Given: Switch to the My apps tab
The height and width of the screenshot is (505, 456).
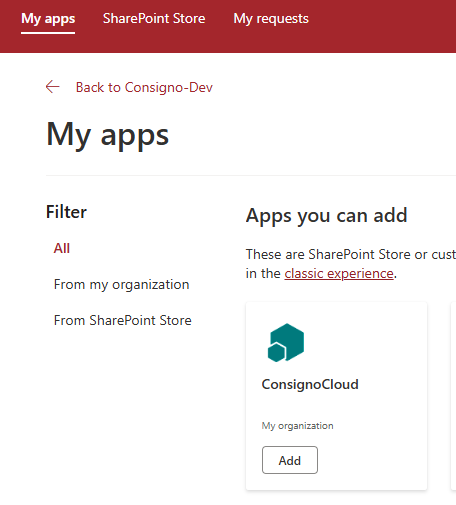Looking at the screenshot, I should [x=48, y=19].
